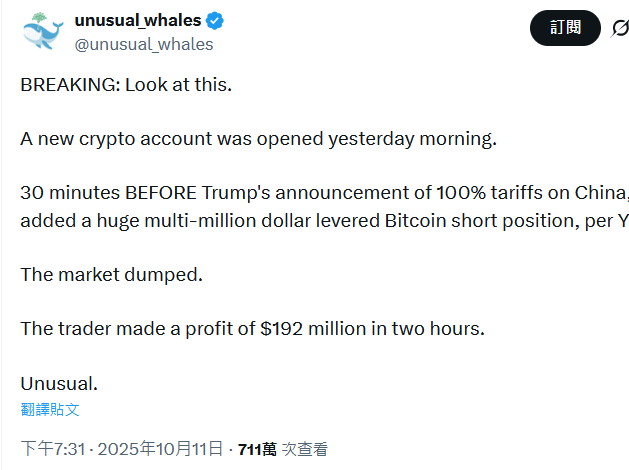Click the 'BREAKING: Look at this.' line
629x470 pixels.
pyautogui.click(x=126, y=84)
